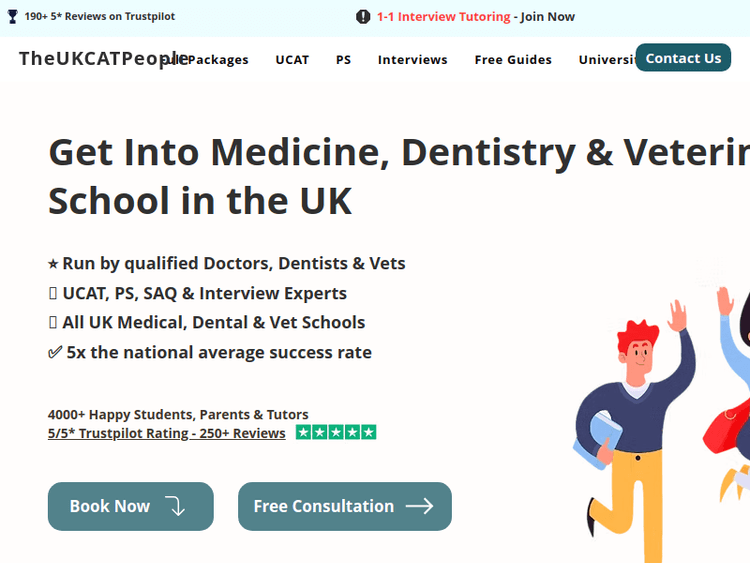The width and height of the screenshot is (750, 563).
Task: Click arrow icon on Free Consultation button
Action: [419, 506]
